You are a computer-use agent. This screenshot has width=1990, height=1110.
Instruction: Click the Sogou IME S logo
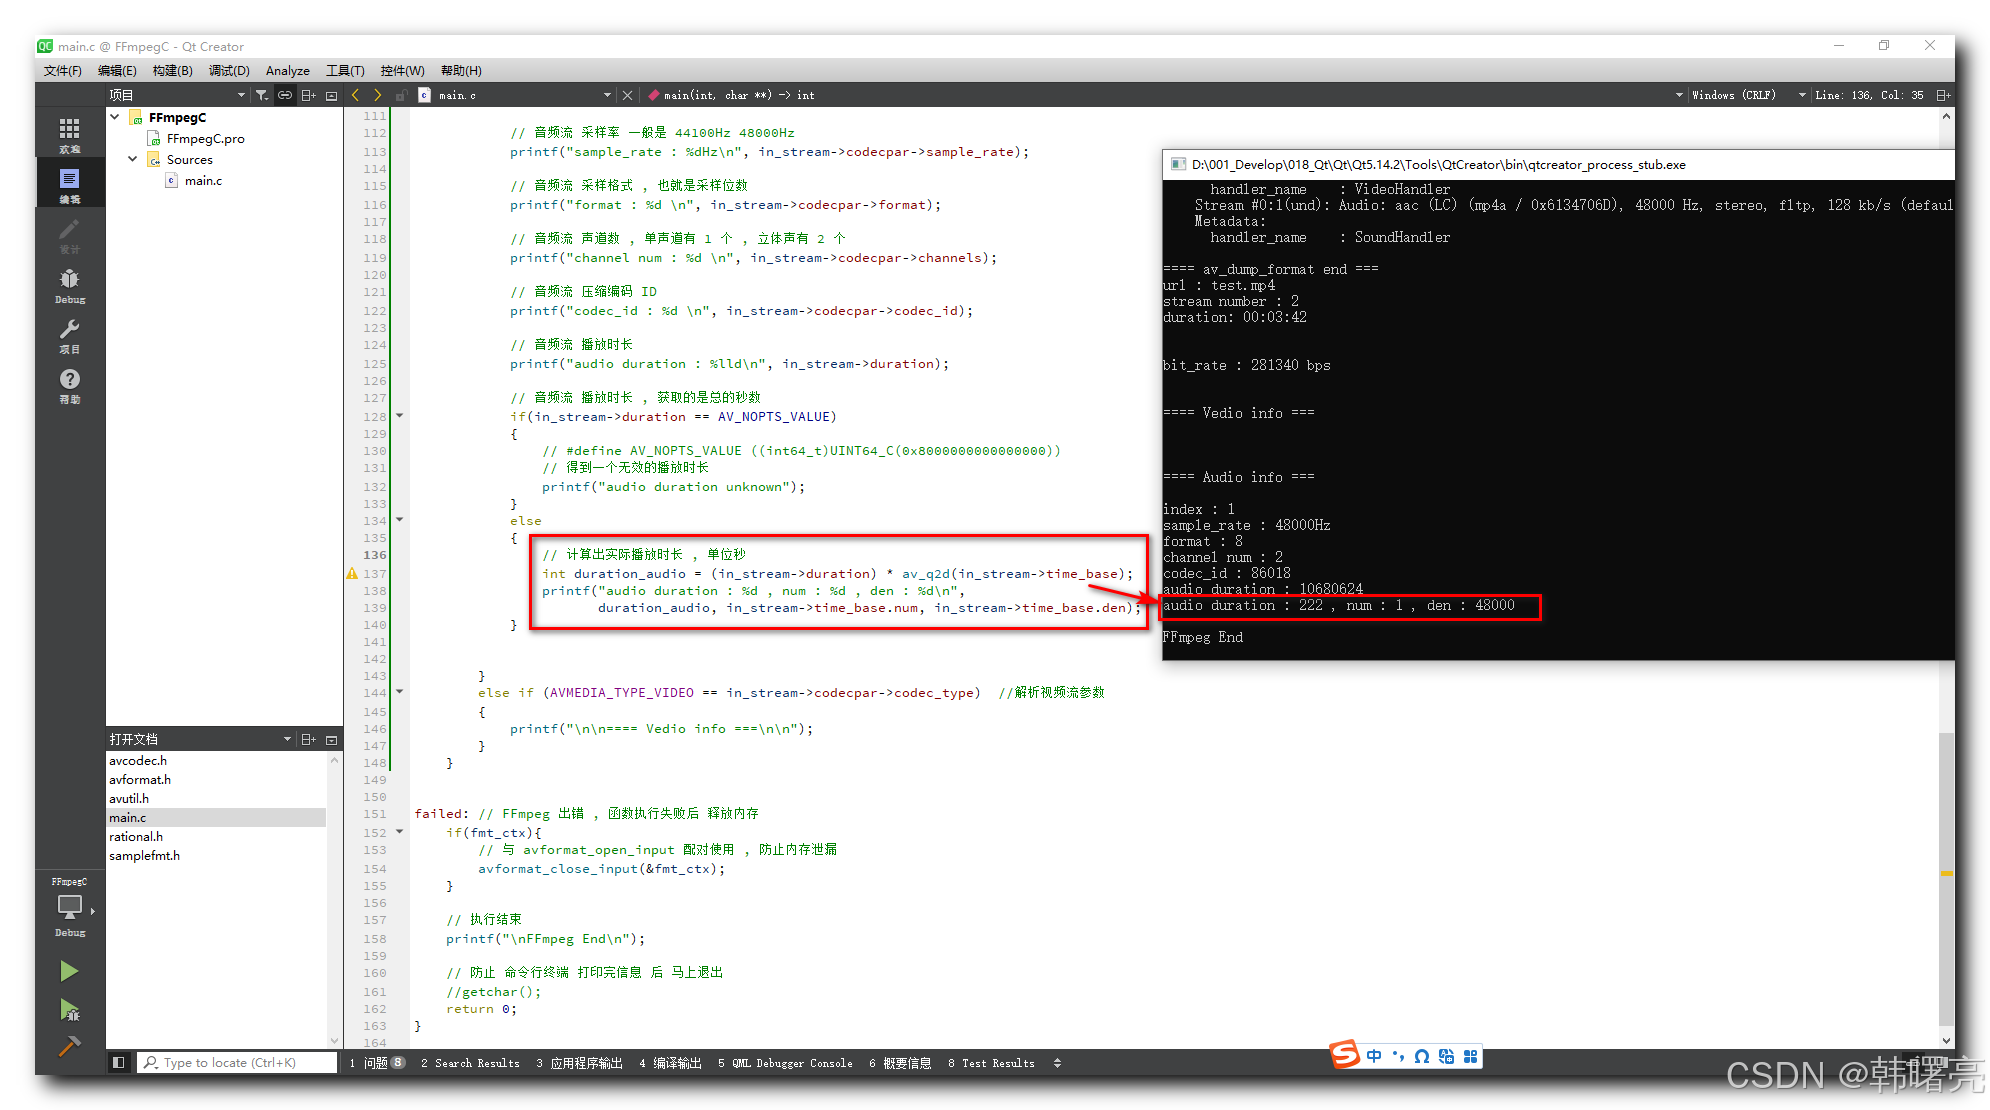[1345, 1054]
